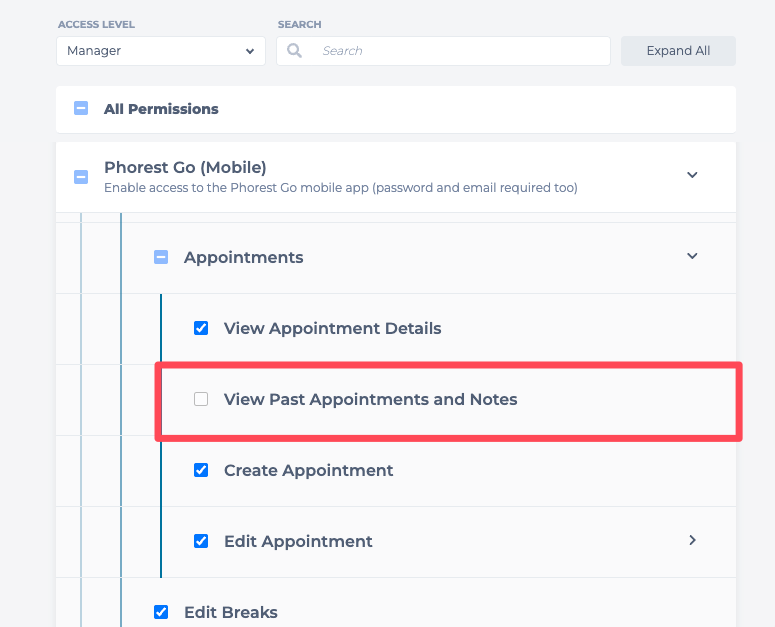Click the Appointments group label
This screenshot has width=775, height=627.
click(x=243, y=257)
